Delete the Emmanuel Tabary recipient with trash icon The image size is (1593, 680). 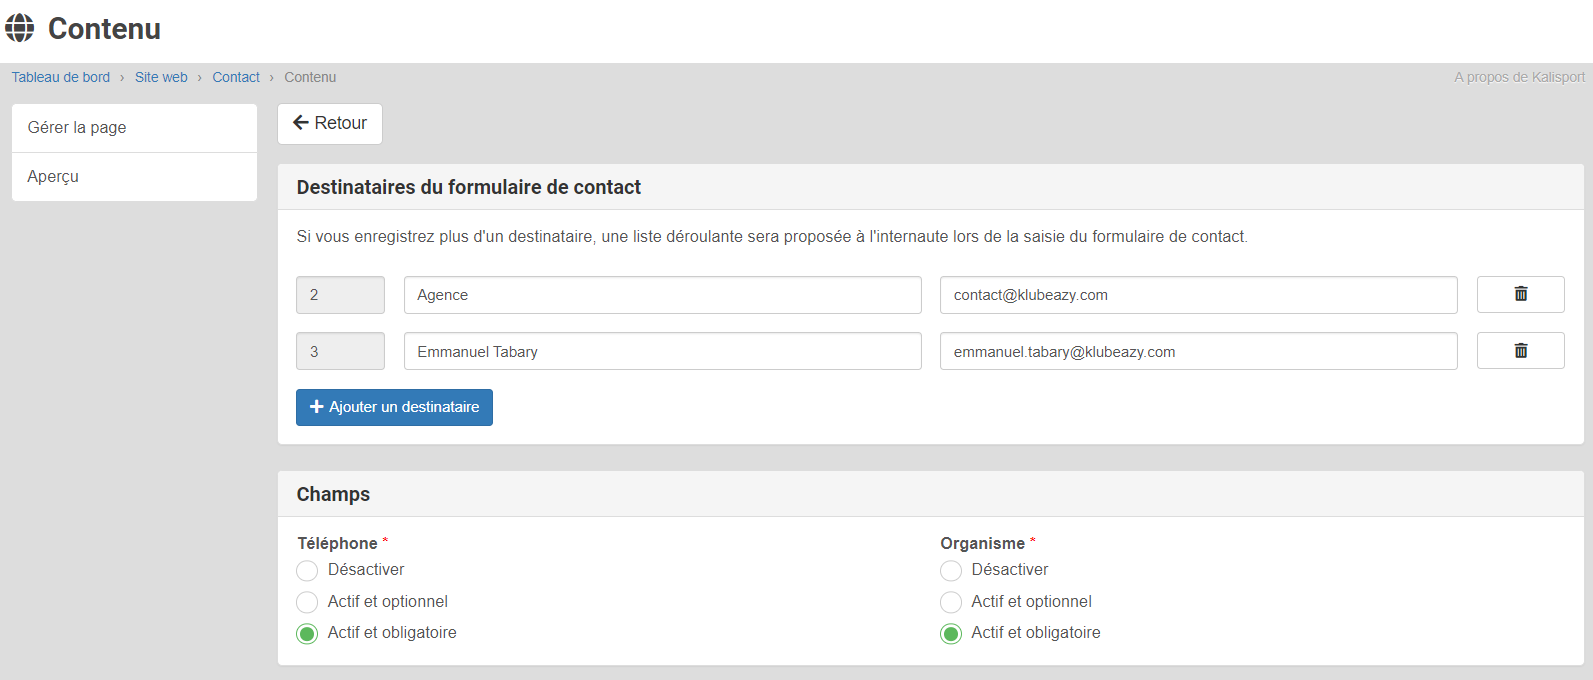pyautogui.click(x=1520, y=351)
